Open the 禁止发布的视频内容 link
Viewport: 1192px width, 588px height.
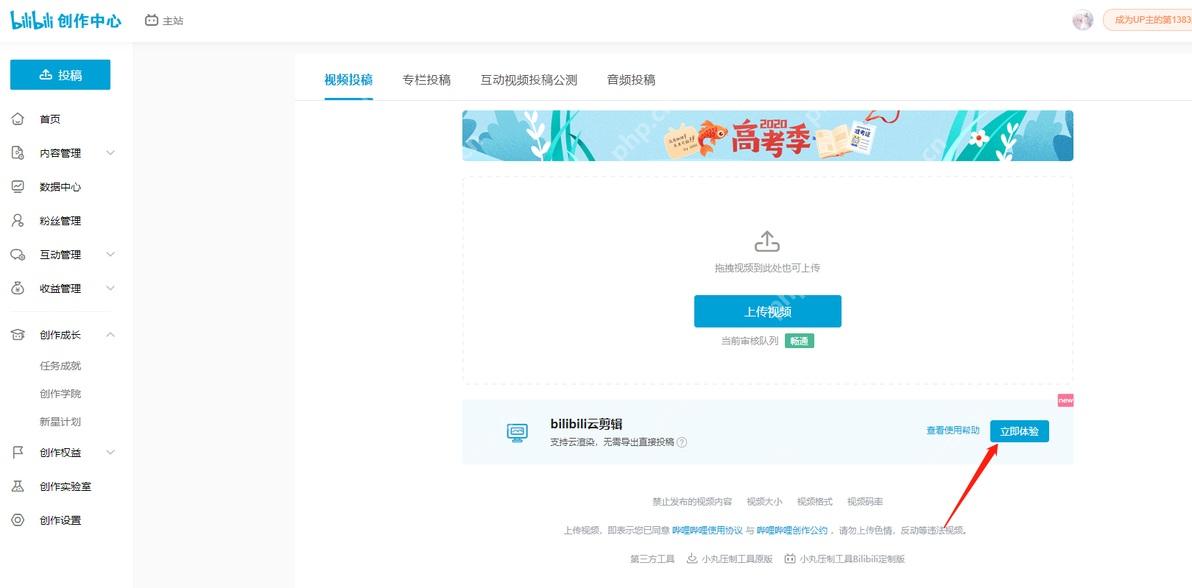pos(692,502)
